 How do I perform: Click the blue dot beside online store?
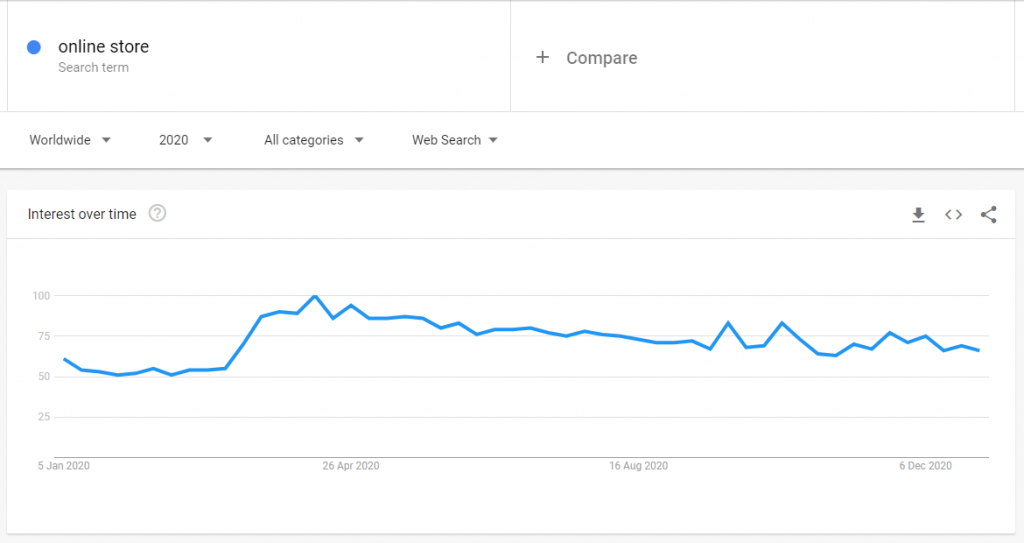[34, 47]
